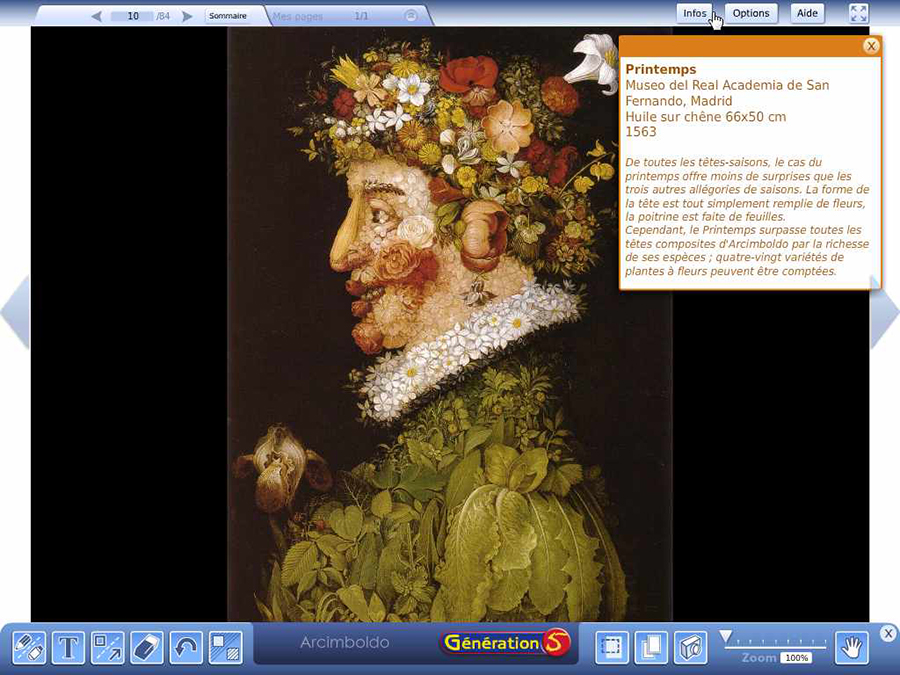Select the Text tool
900x675 pixels.
tap(67, 648)
